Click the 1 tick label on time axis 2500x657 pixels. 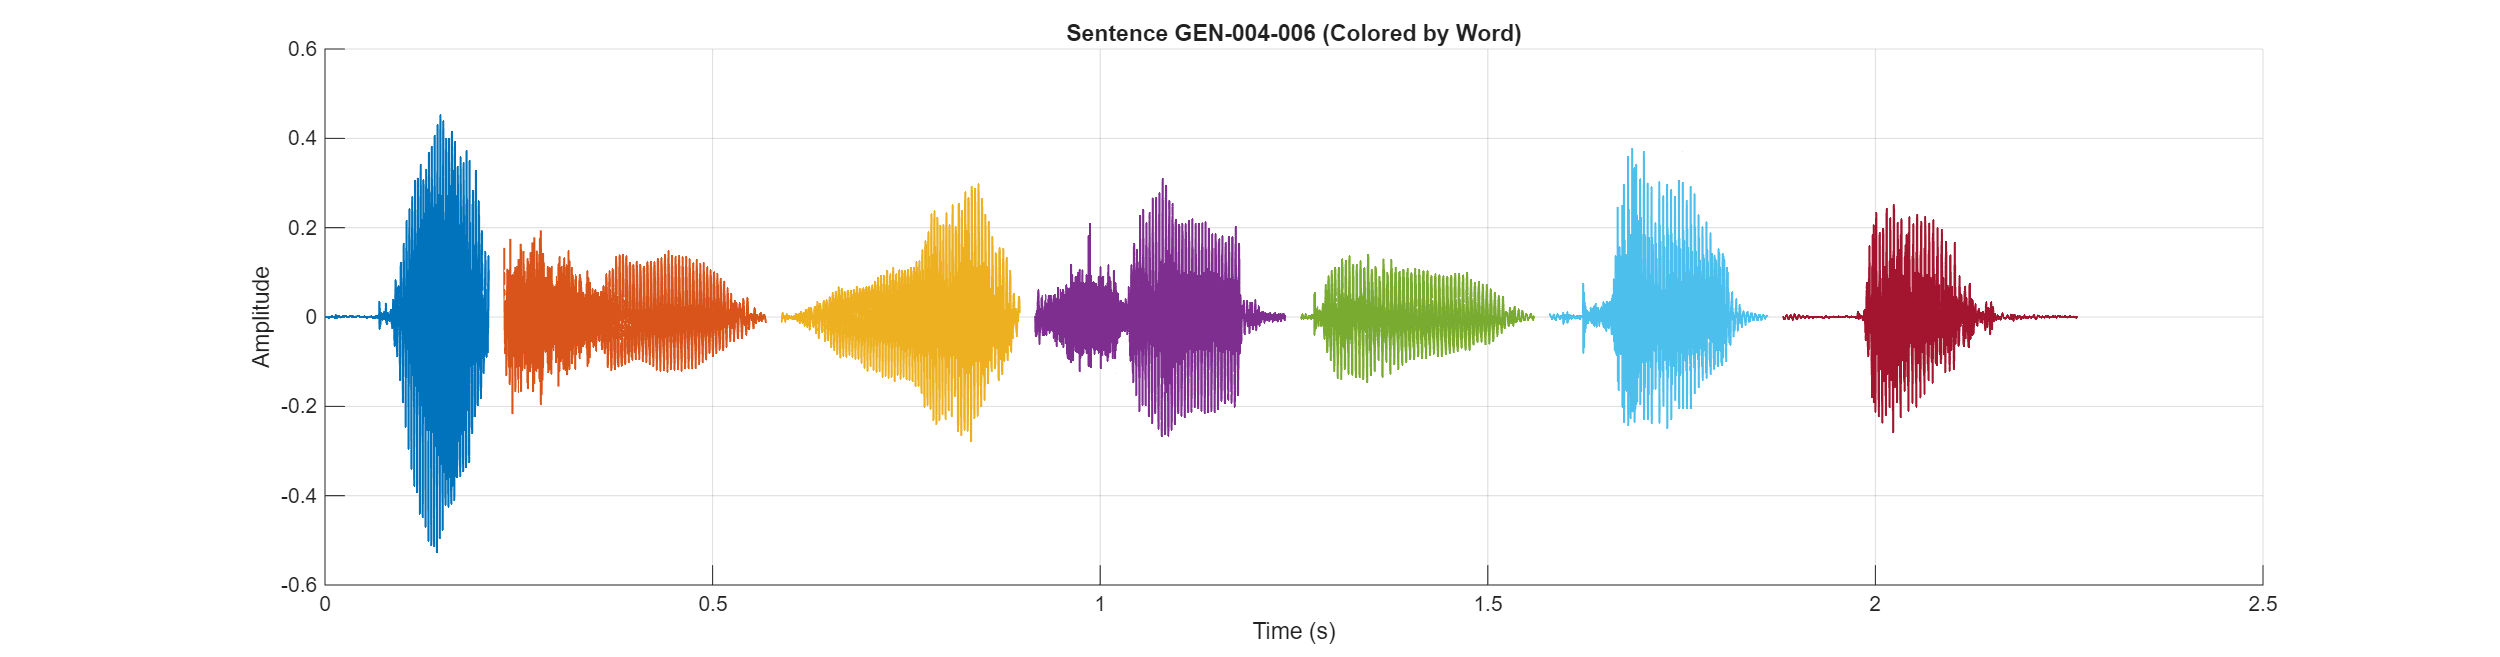[x=1100, y=604]
